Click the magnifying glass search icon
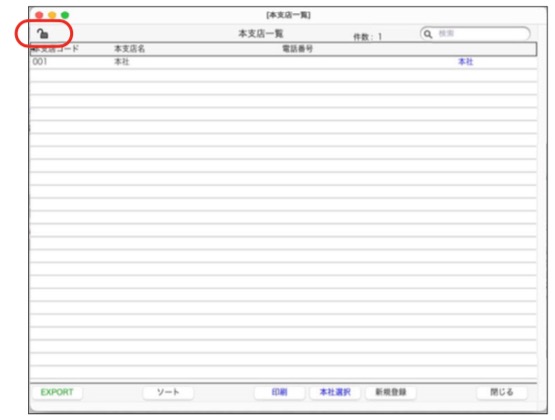 point(428,34)
